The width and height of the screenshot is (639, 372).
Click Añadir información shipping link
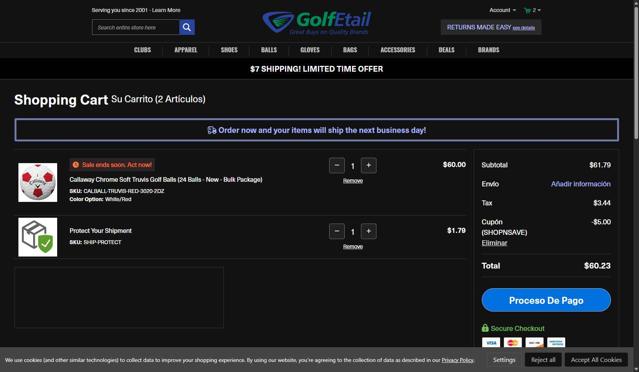click(x=581, y=184)
